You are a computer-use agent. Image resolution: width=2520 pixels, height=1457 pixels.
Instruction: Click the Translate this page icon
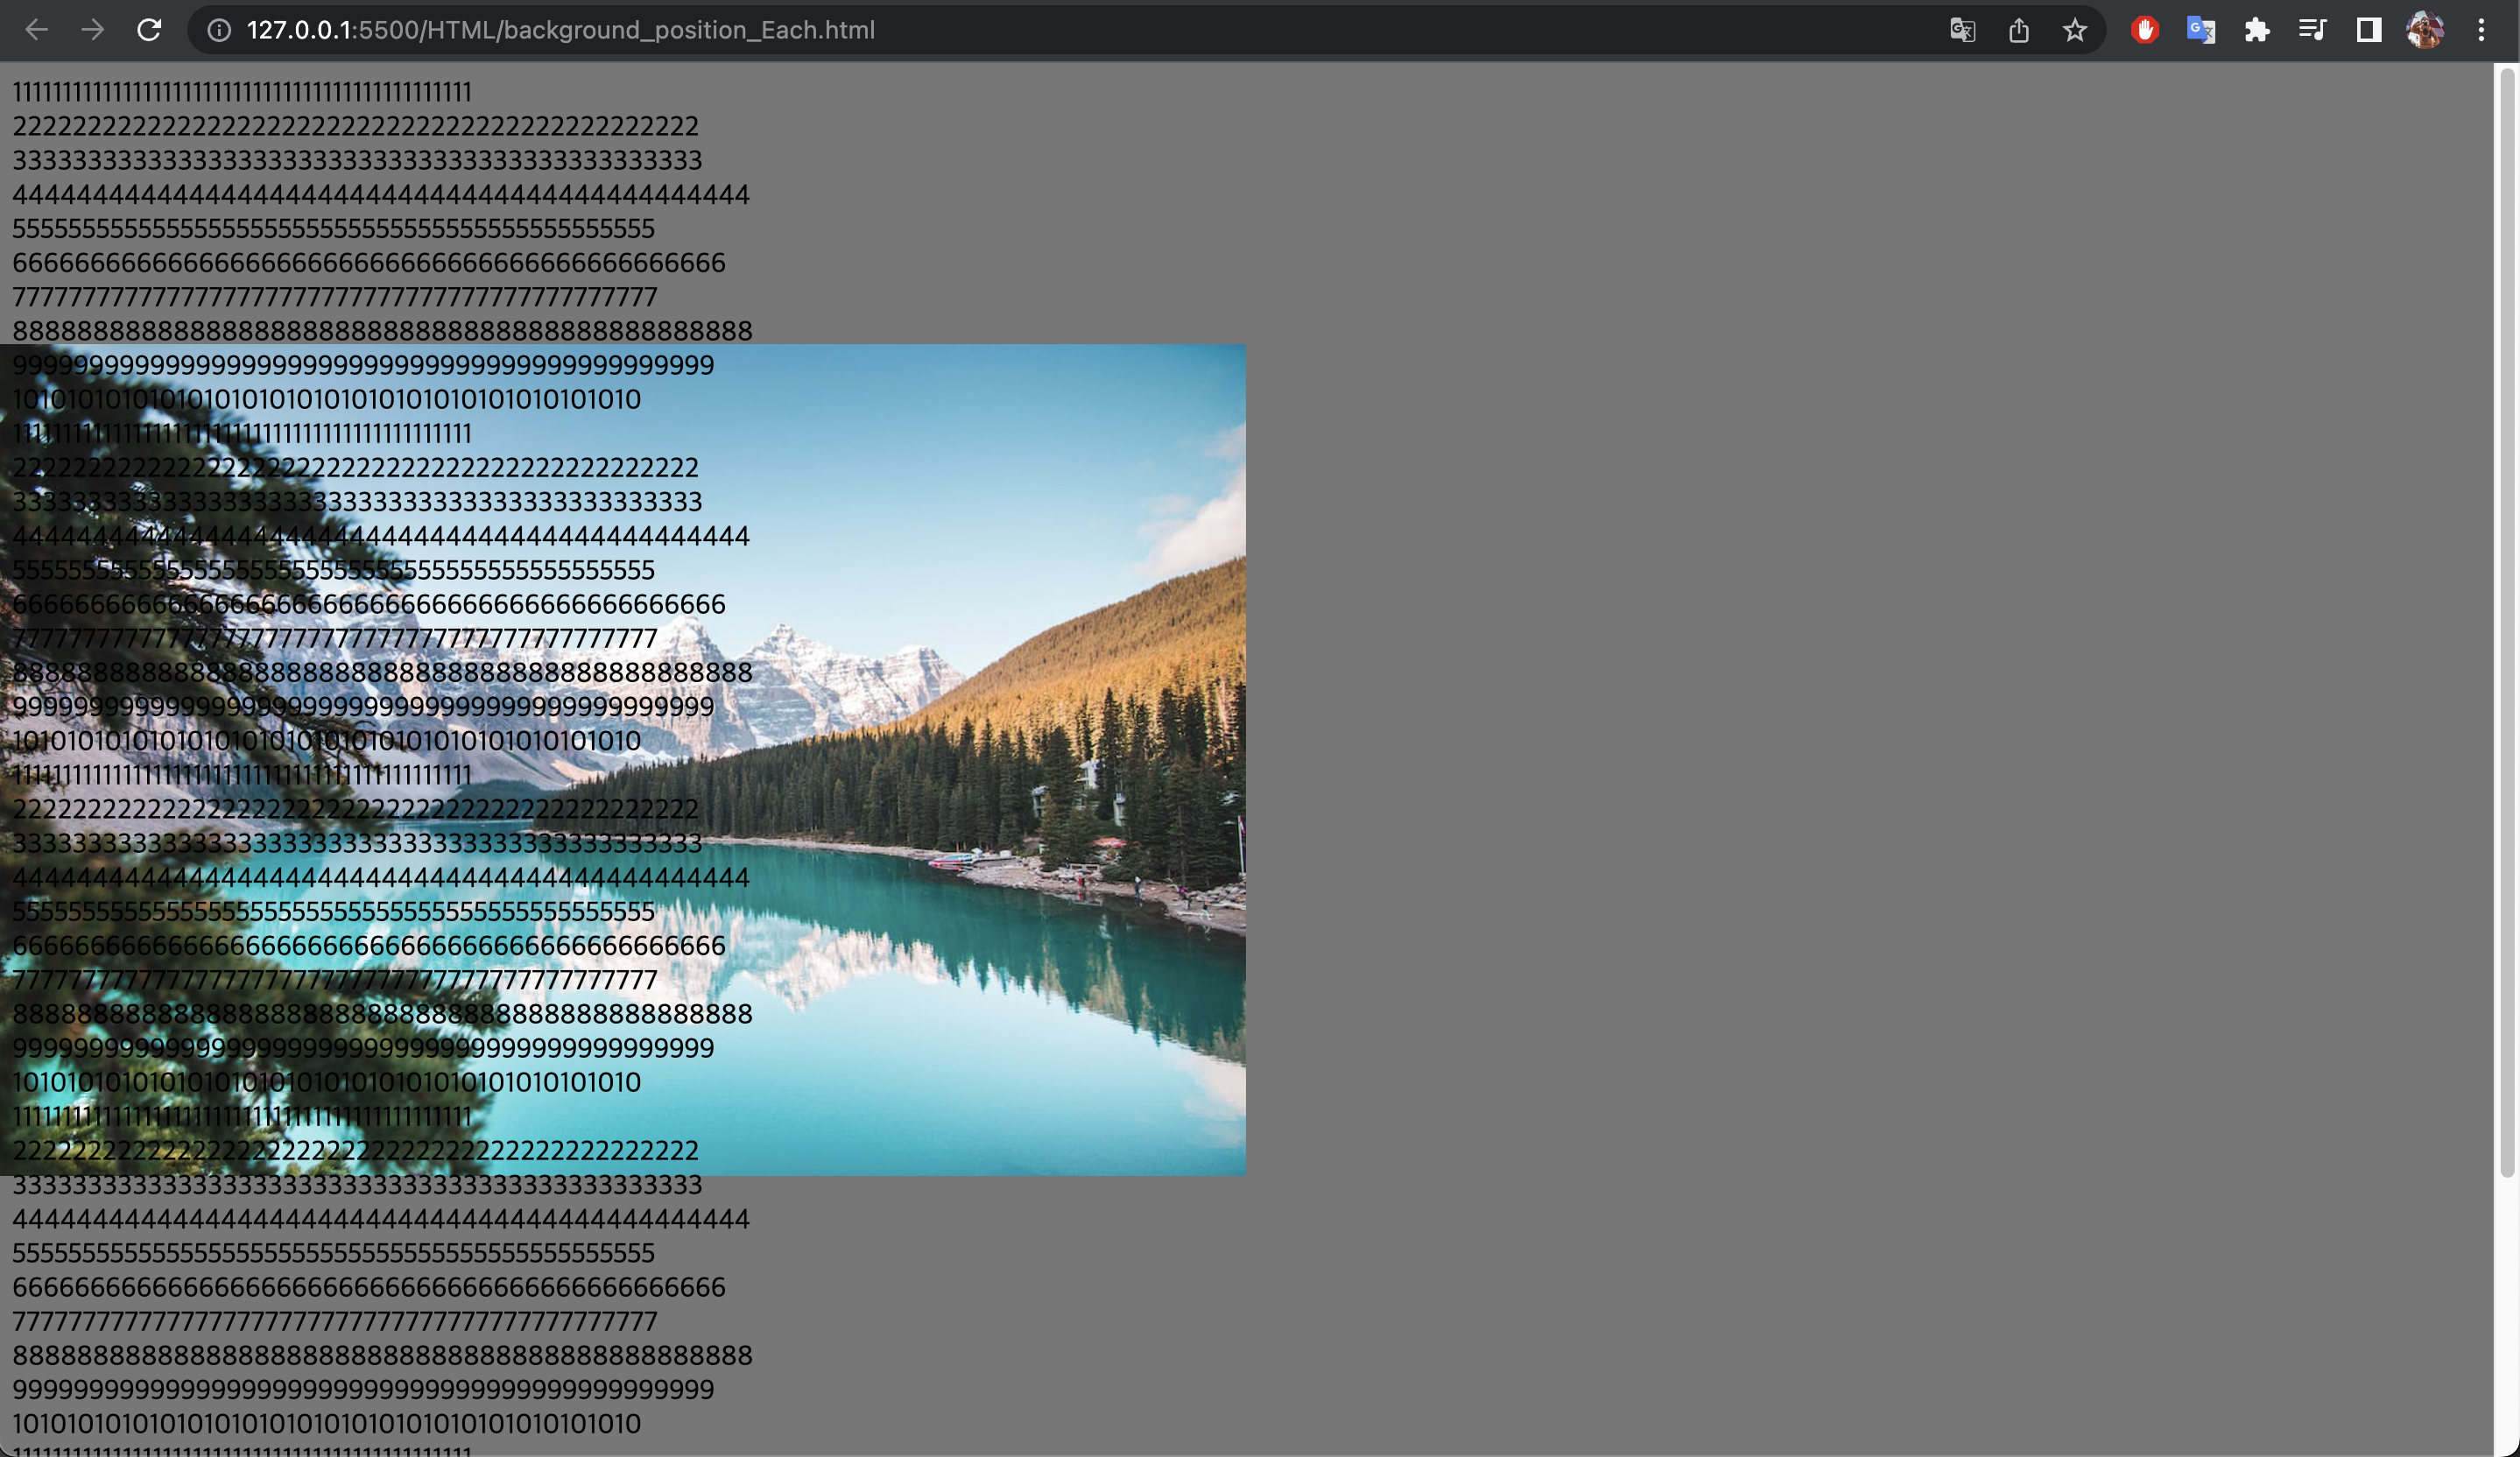(1962, 30)
